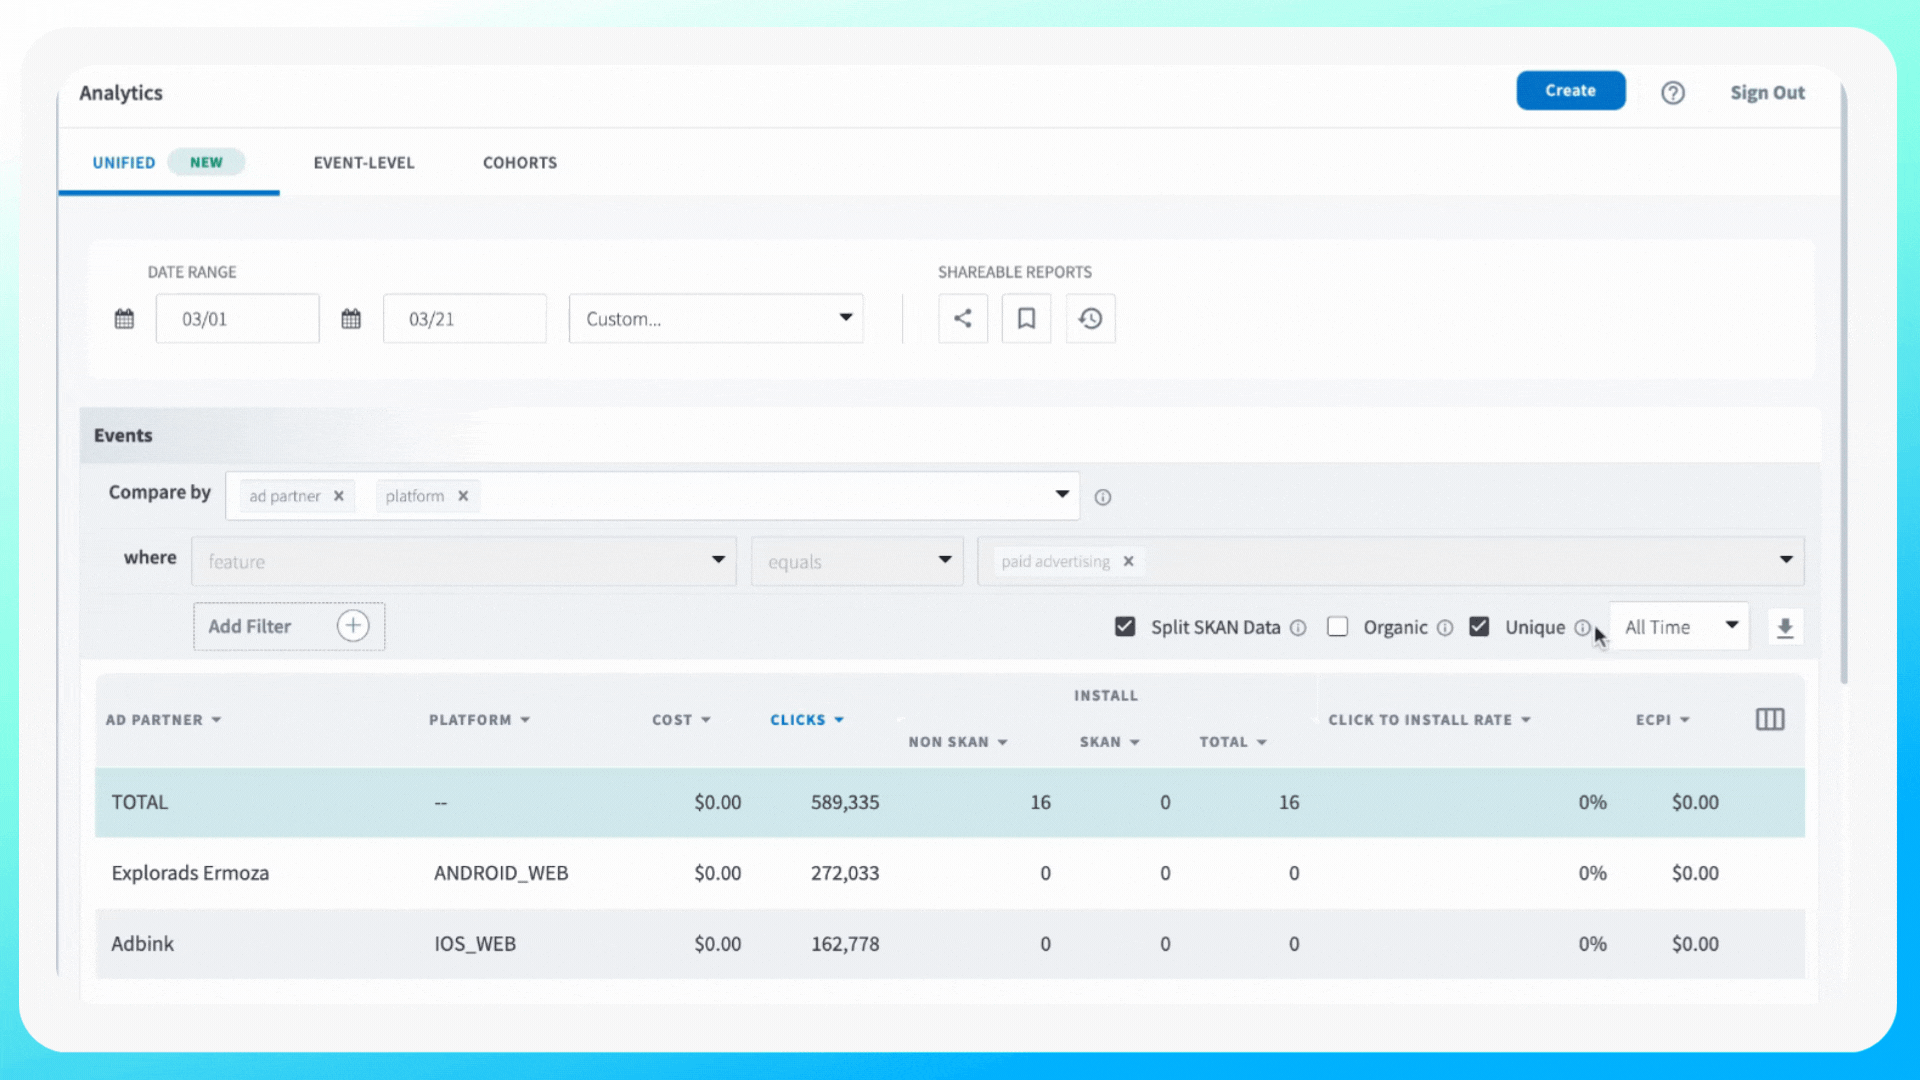Screen dimensions: 1920x1080
Task: Download the report data
Action: click(x=1785, y=626)
